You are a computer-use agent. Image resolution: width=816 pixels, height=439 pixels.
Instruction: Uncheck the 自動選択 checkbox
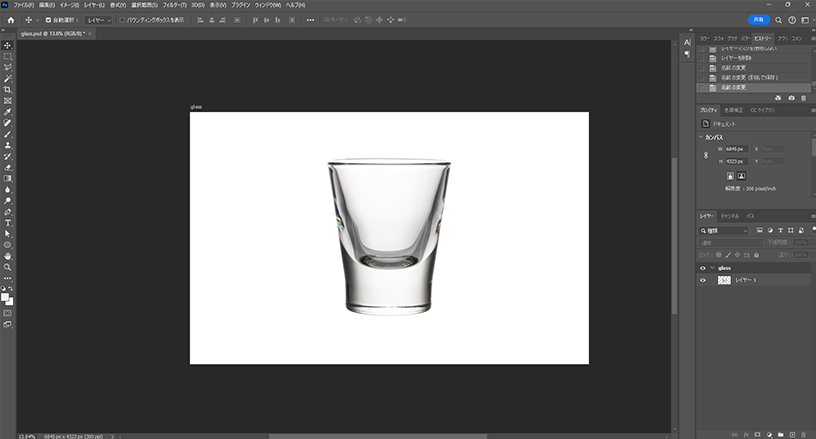coord(48,20)
